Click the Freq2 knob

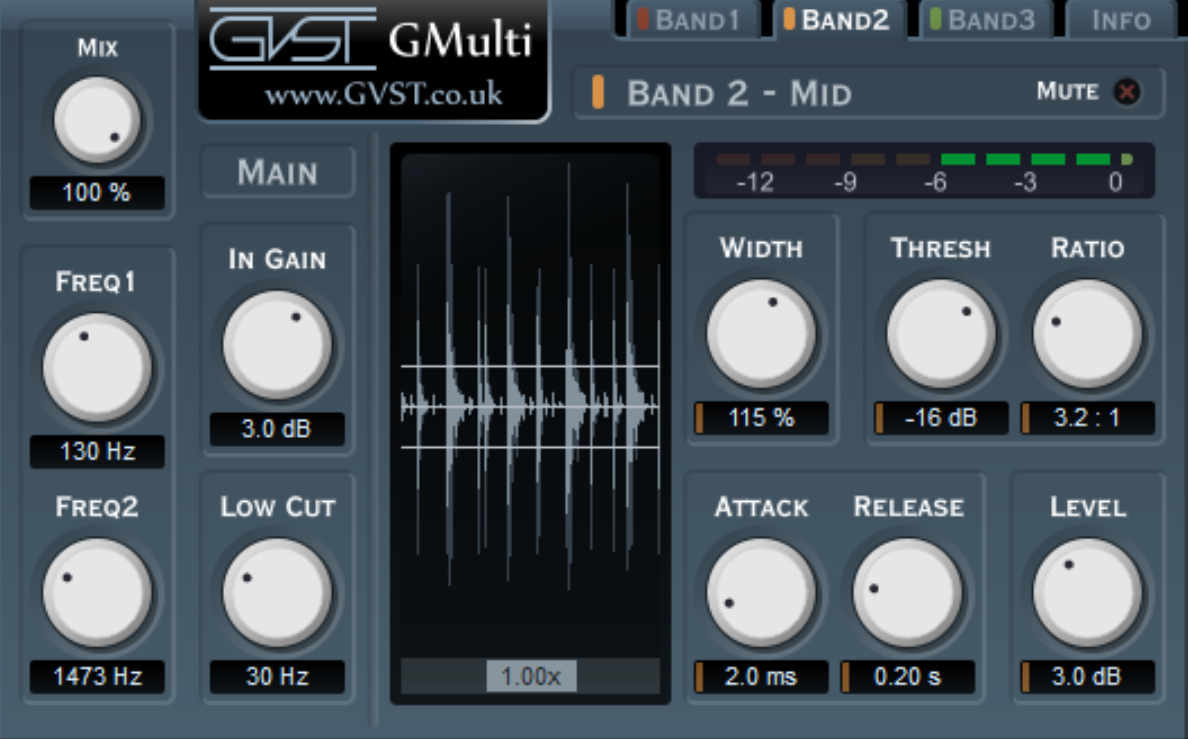tap(97, 593)
